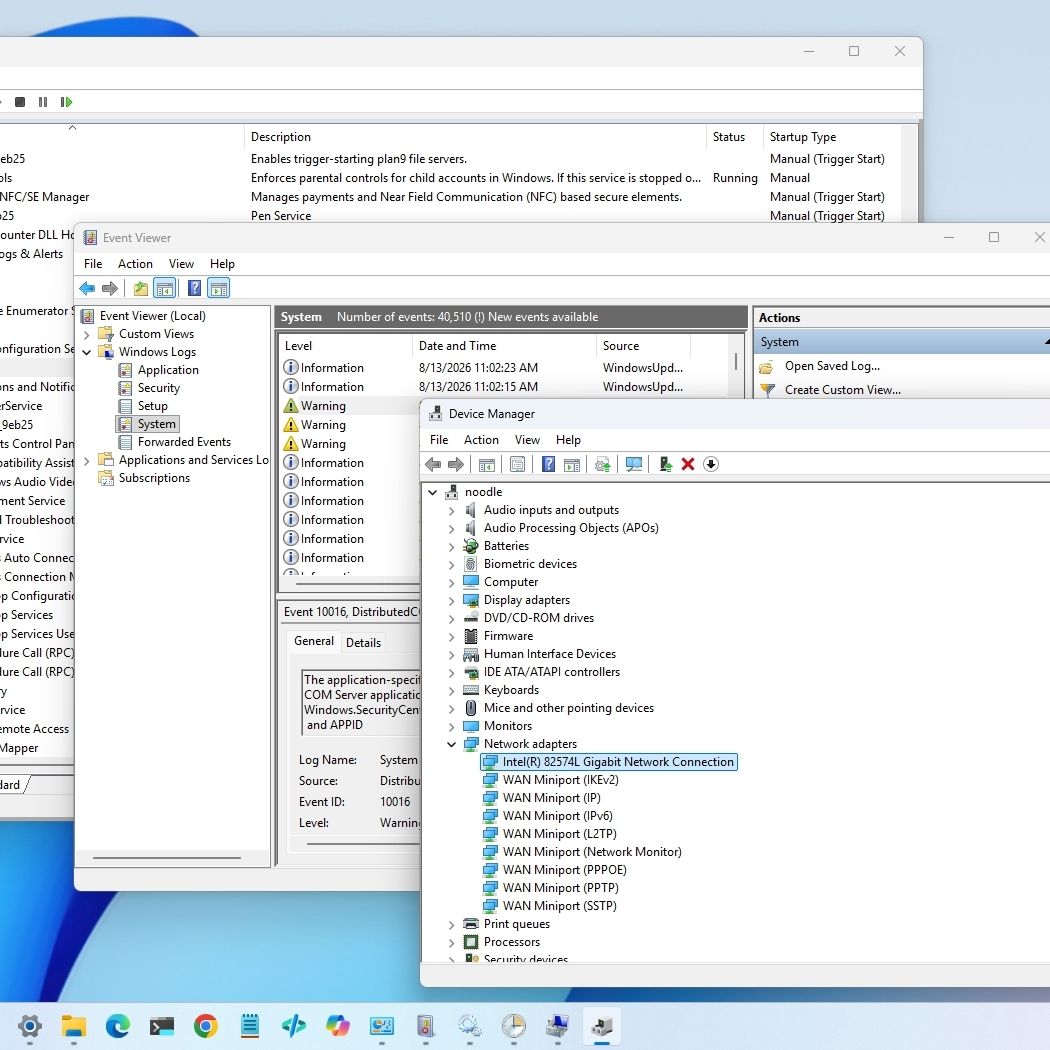
Task: Open the Help menu in Event Viewer
Action: 222,264
